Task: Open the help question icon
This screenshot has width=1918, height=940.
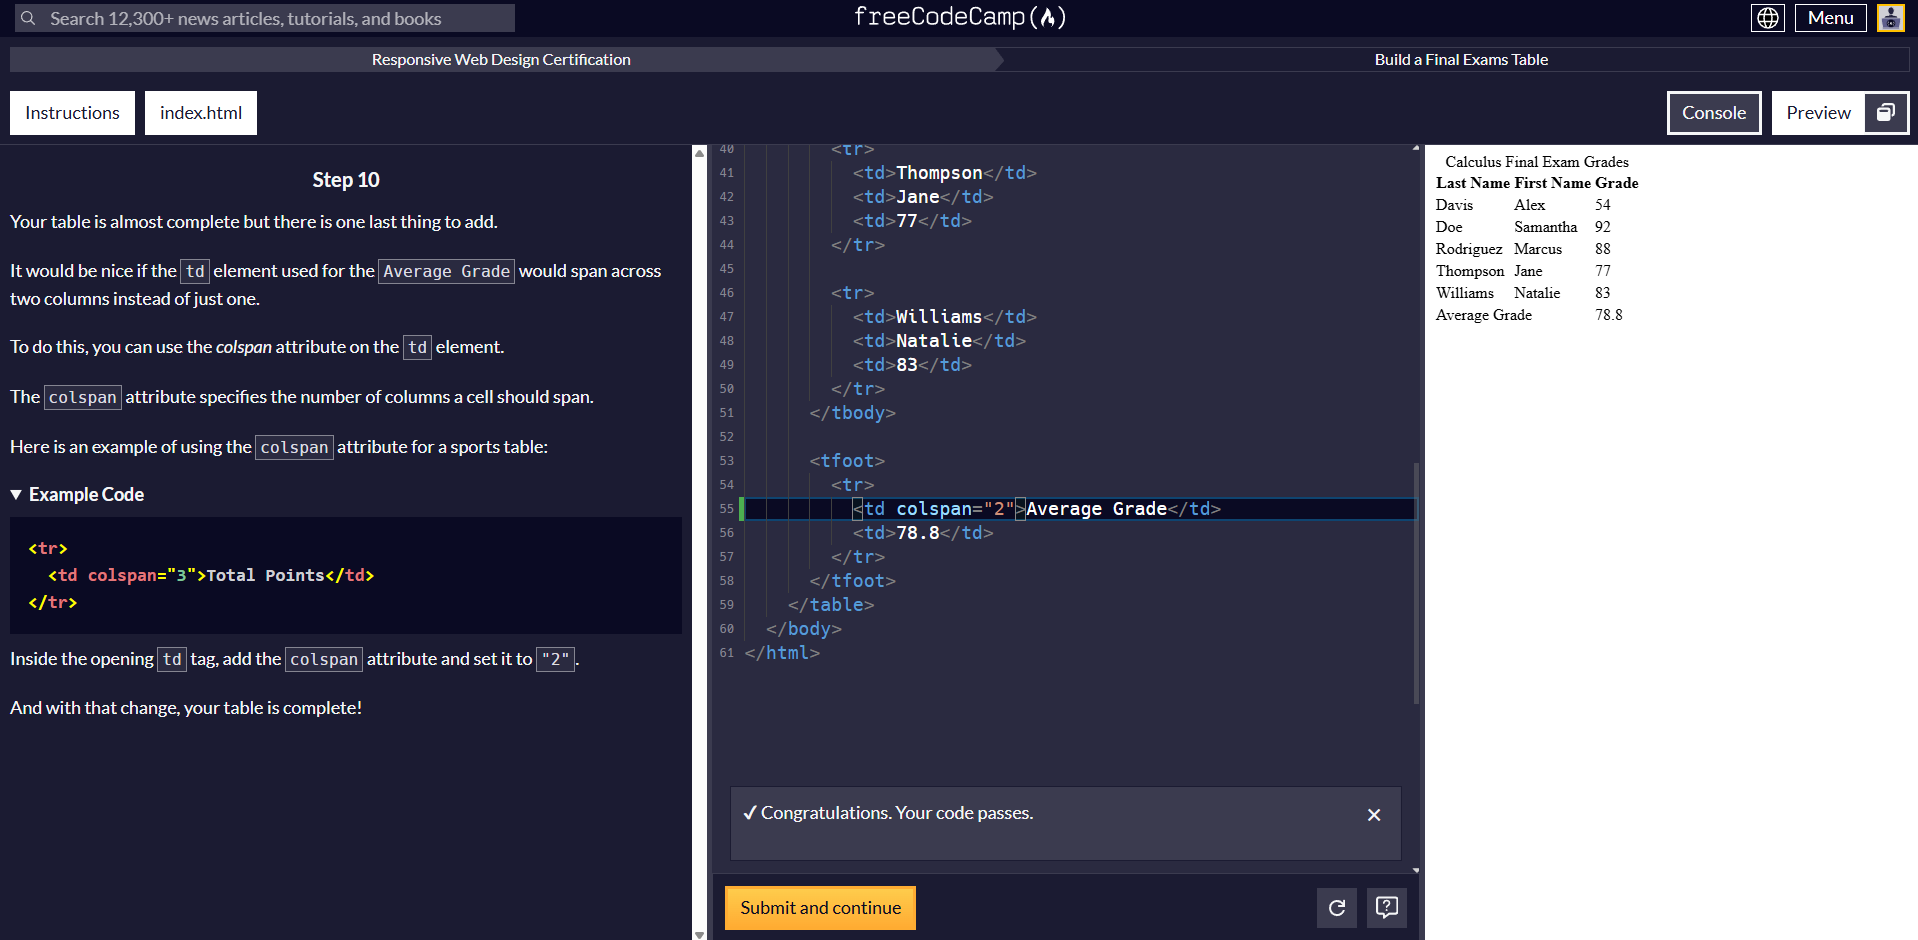Action: click(1387, 908)
